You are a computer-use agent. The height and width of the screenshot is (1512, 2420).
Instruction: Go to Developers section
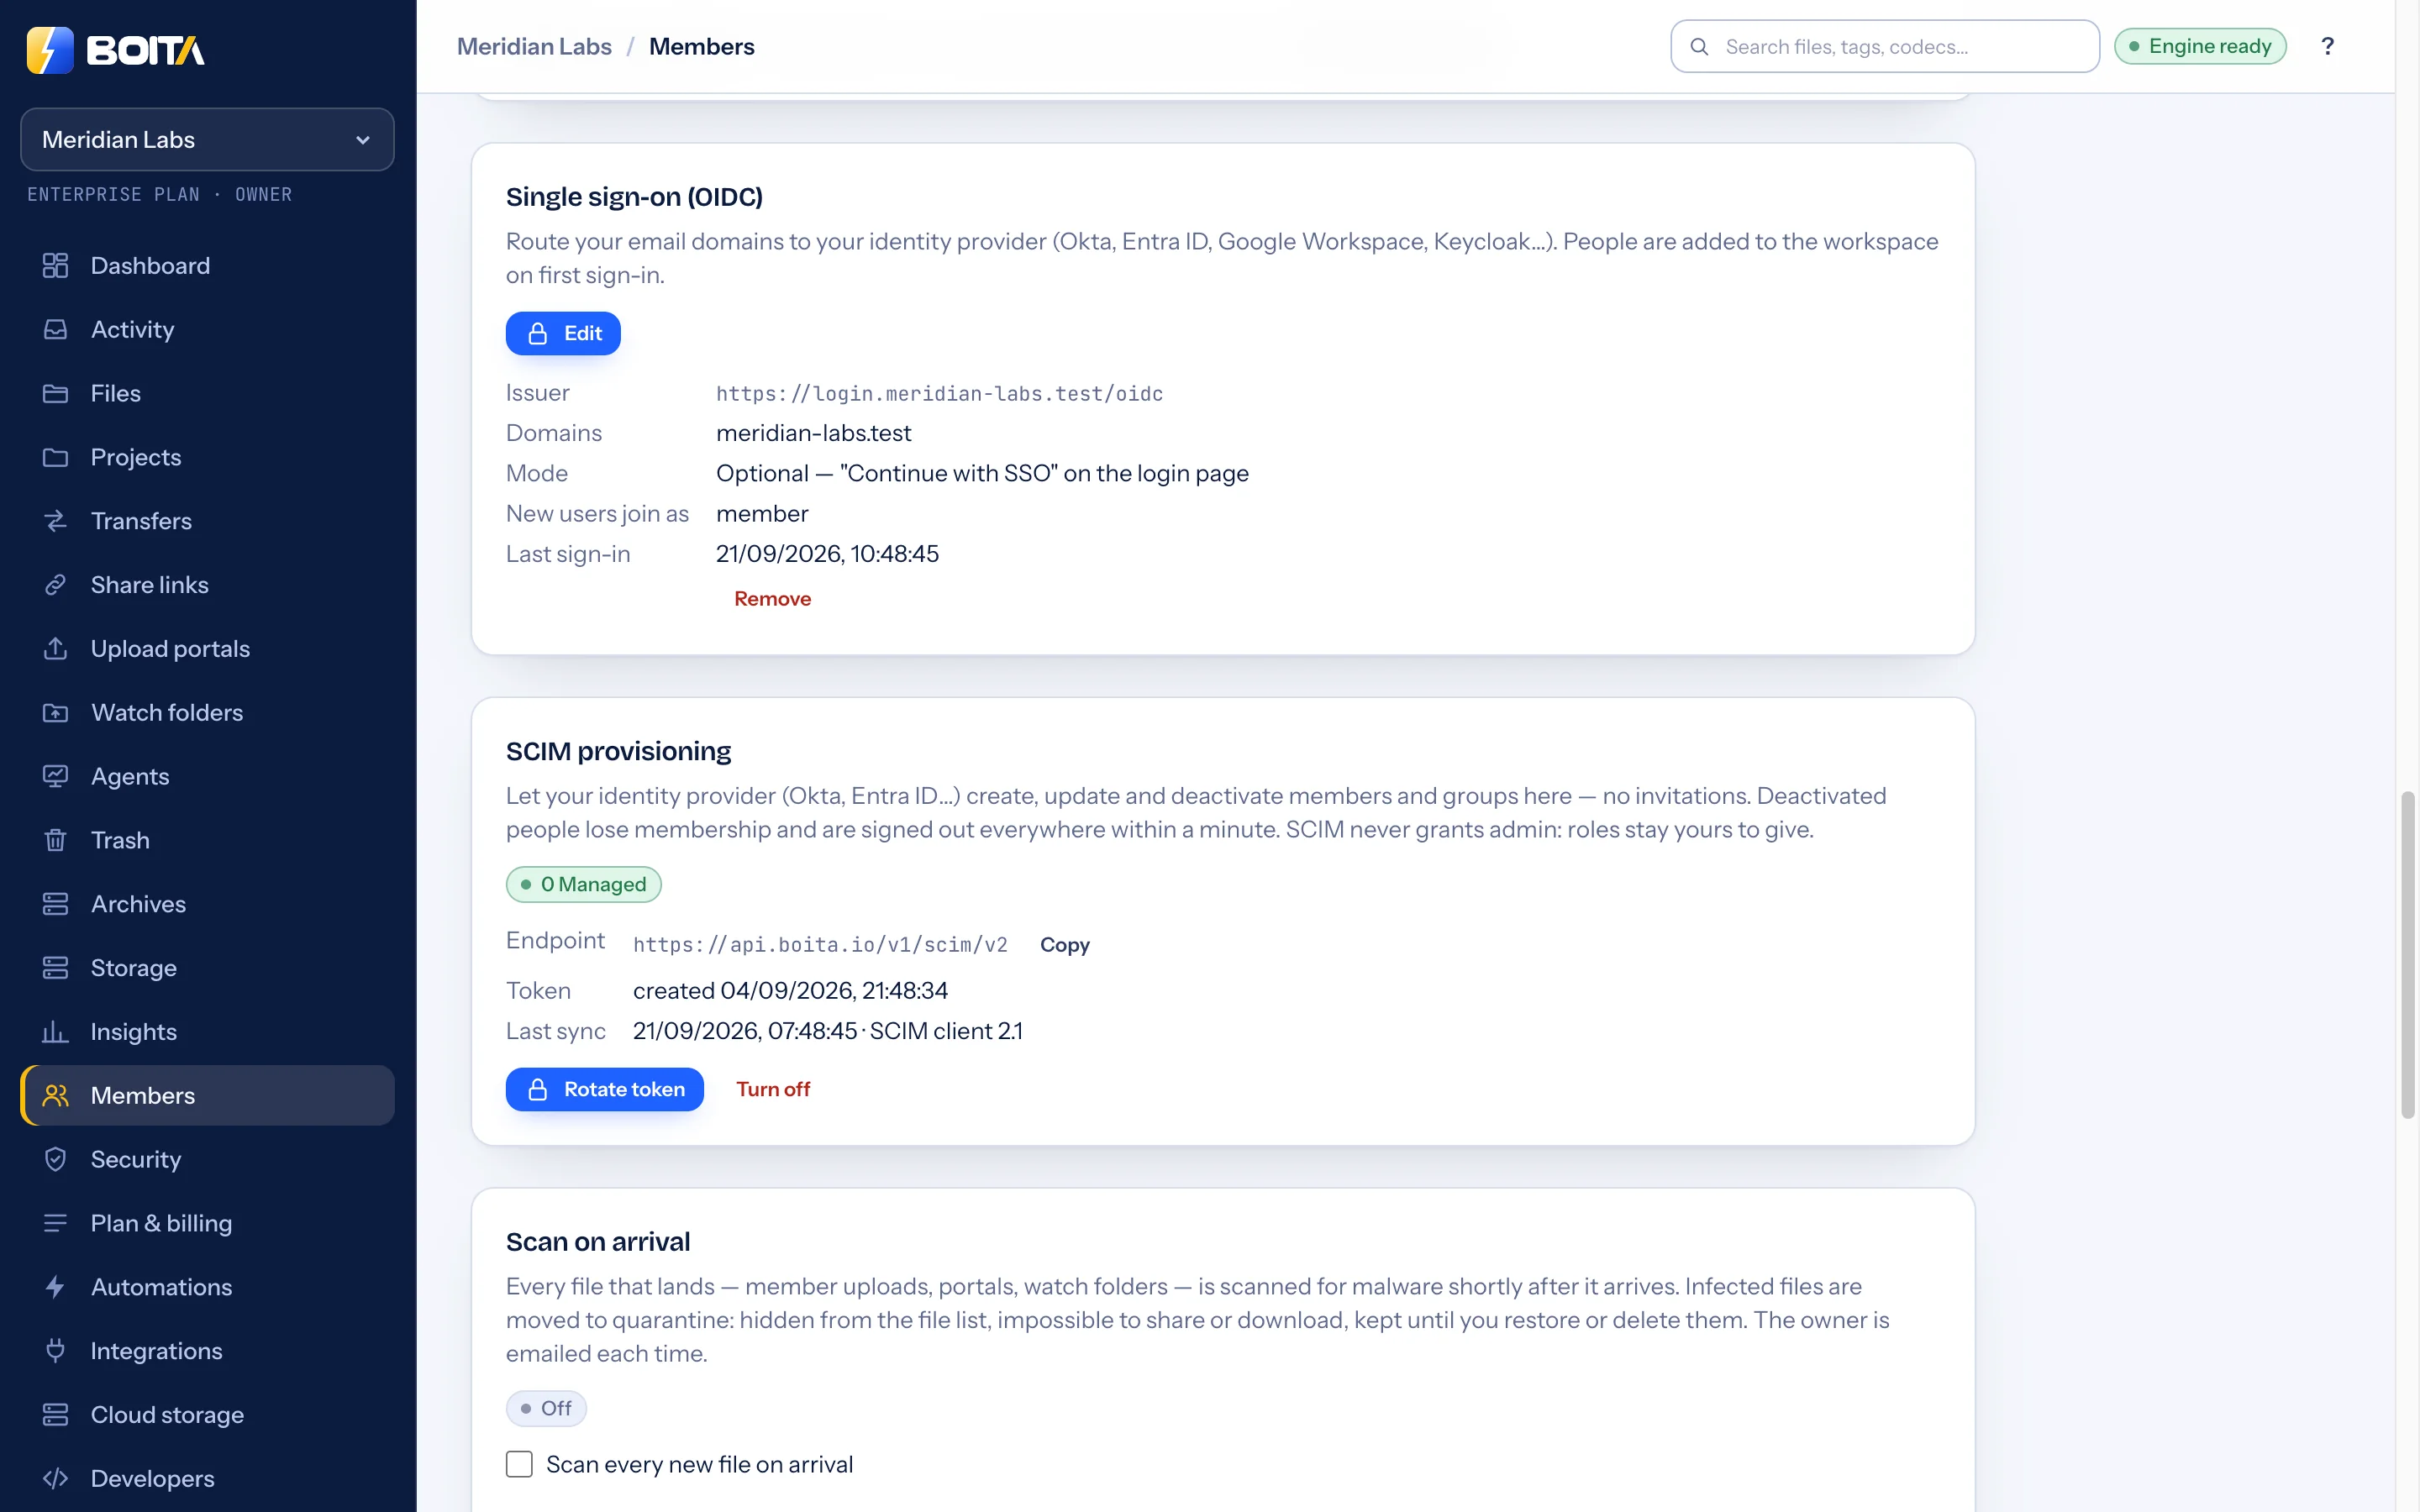click(x=207, y=1478)
